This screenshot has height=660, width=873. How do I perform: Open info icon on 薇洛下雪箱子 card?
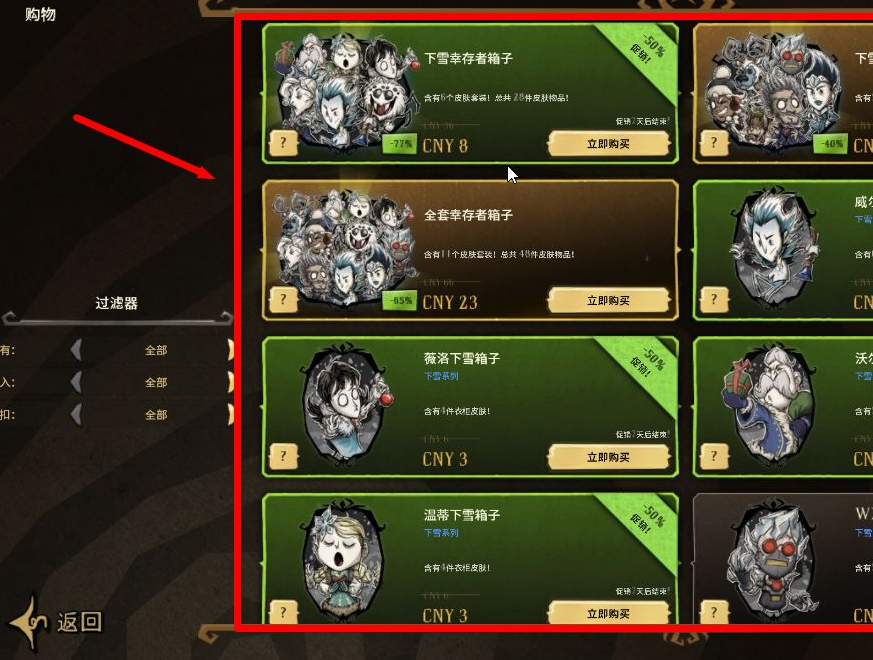click(283, 457)
